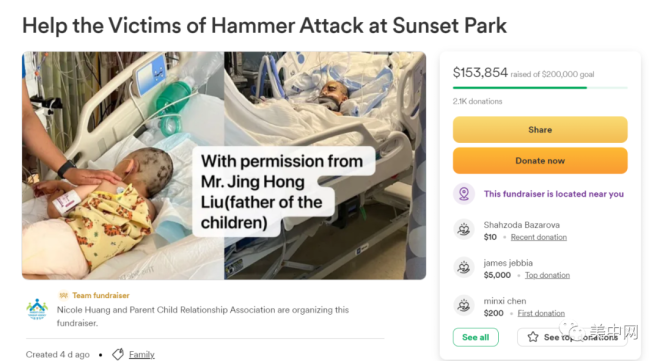
Task: Click the location pin icon
Action: 464,194
